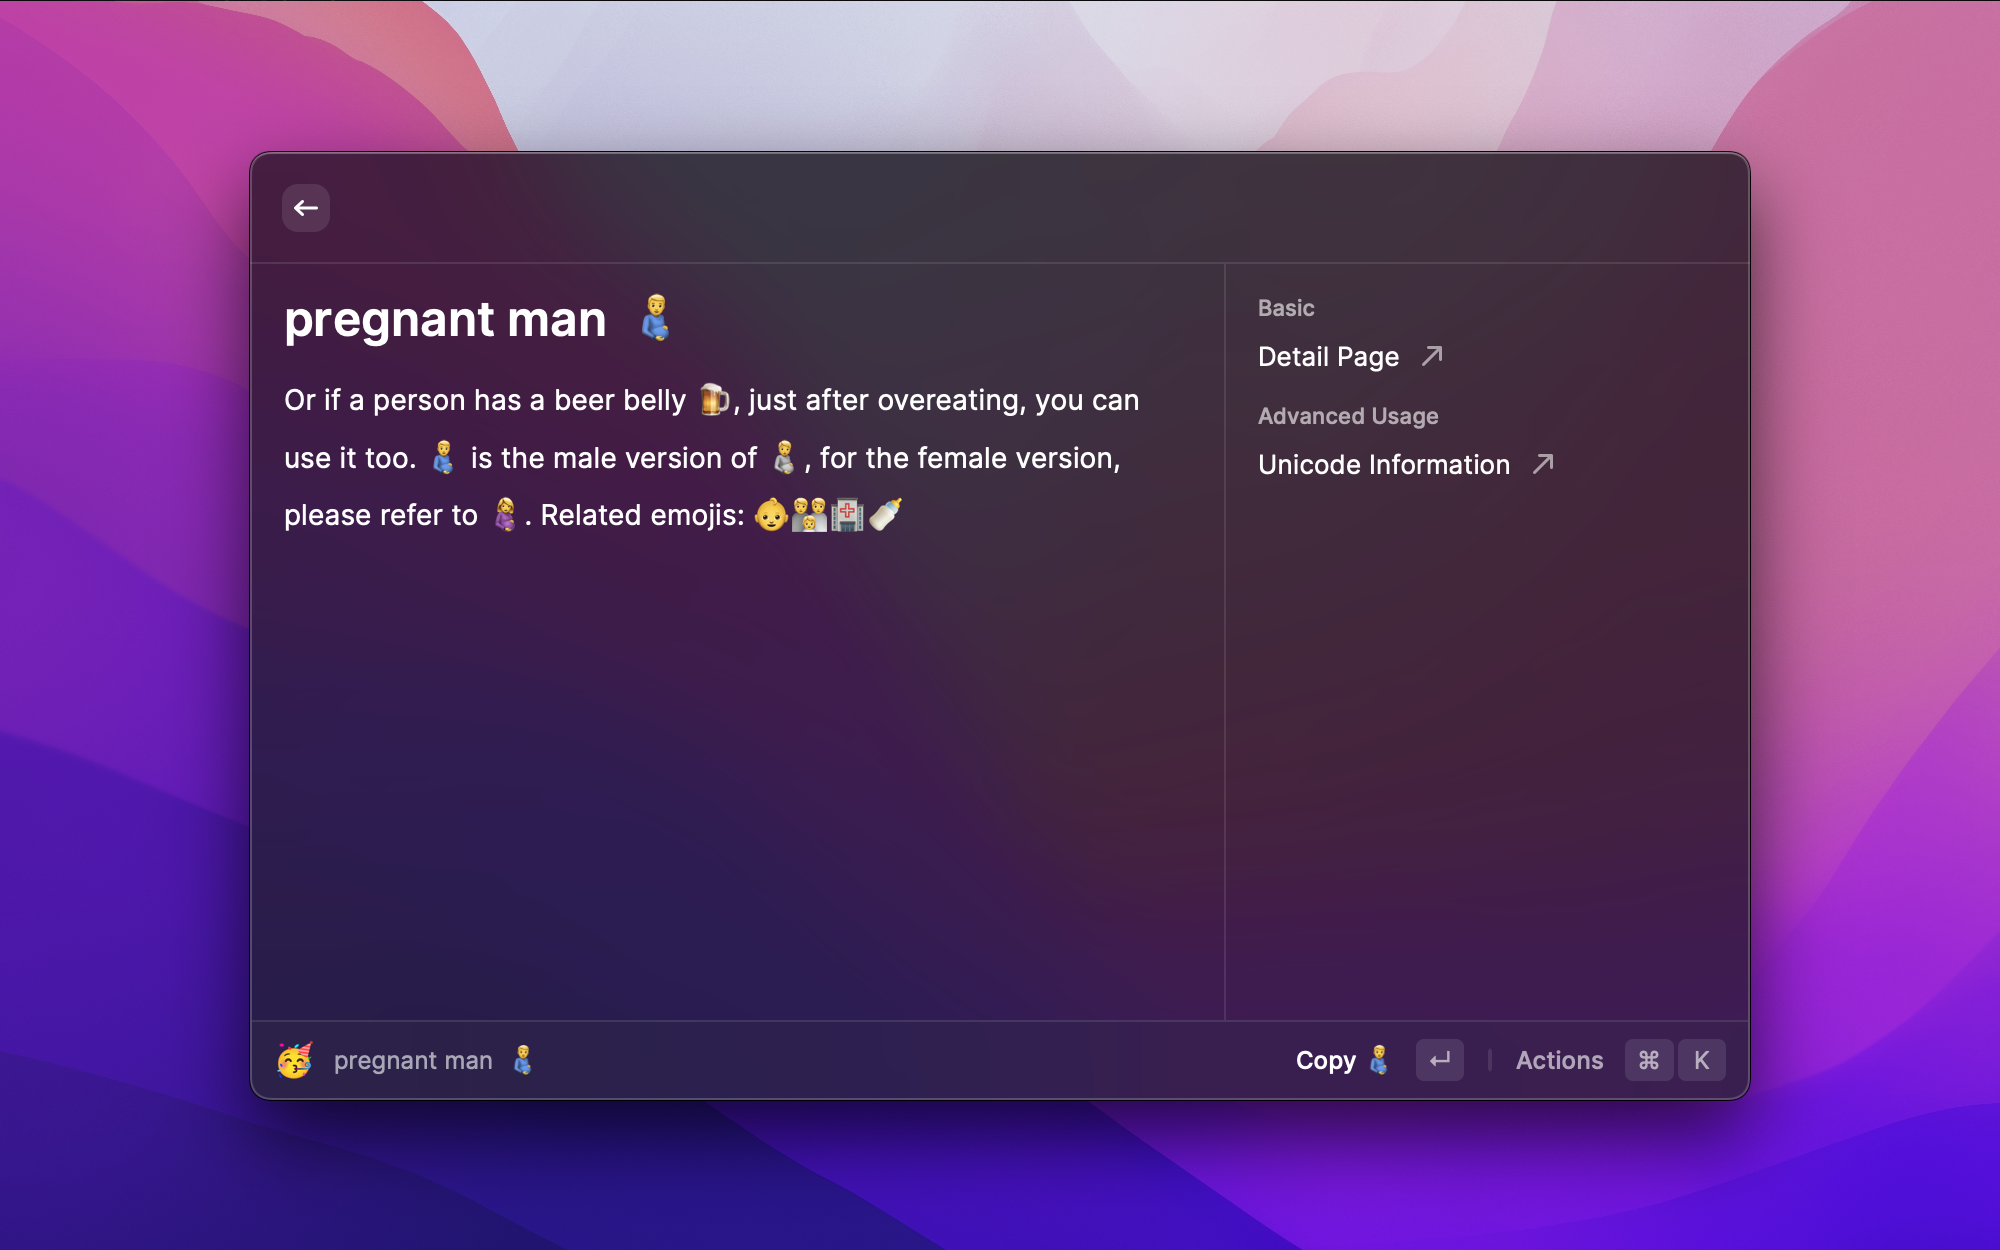Click the back arrow button

pyautogui.click(x=306, y=208)
